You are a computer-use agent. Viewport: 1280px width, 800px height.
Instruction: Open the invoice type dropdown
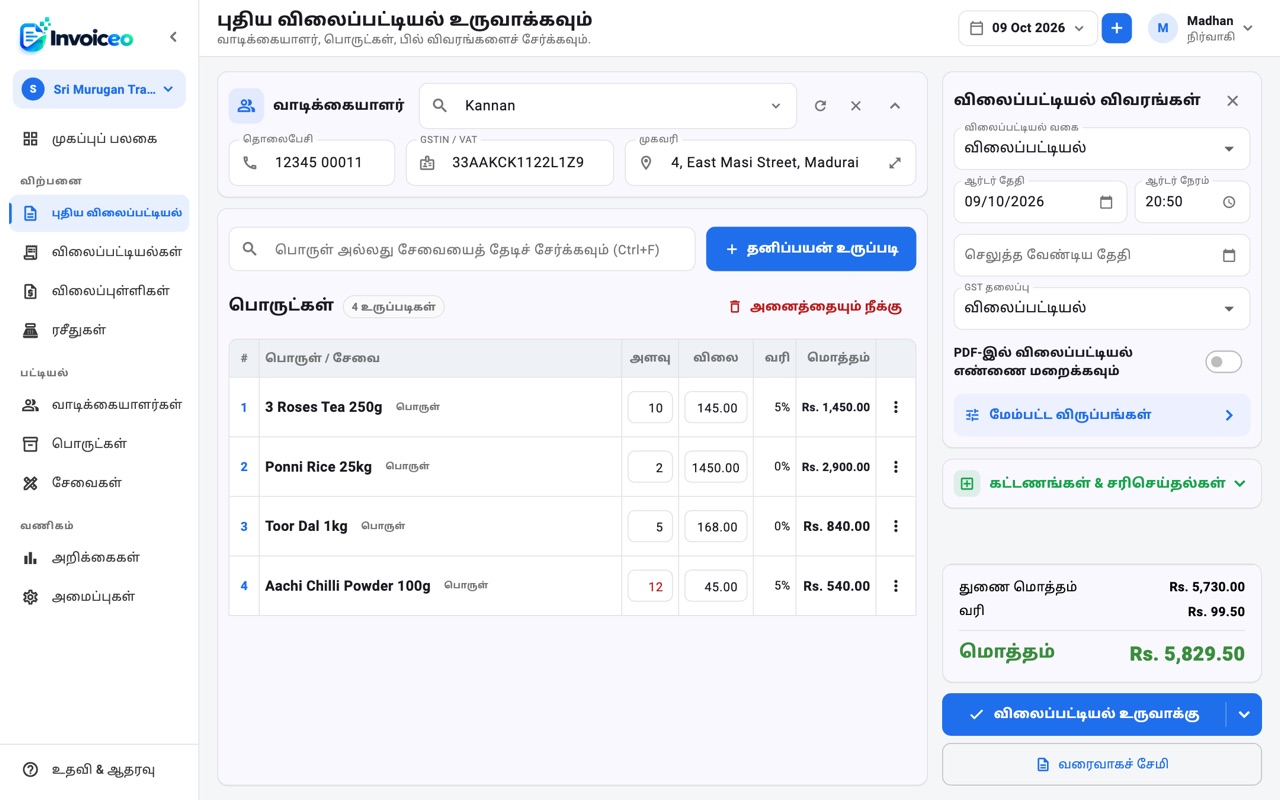[x=1102, y=149]
